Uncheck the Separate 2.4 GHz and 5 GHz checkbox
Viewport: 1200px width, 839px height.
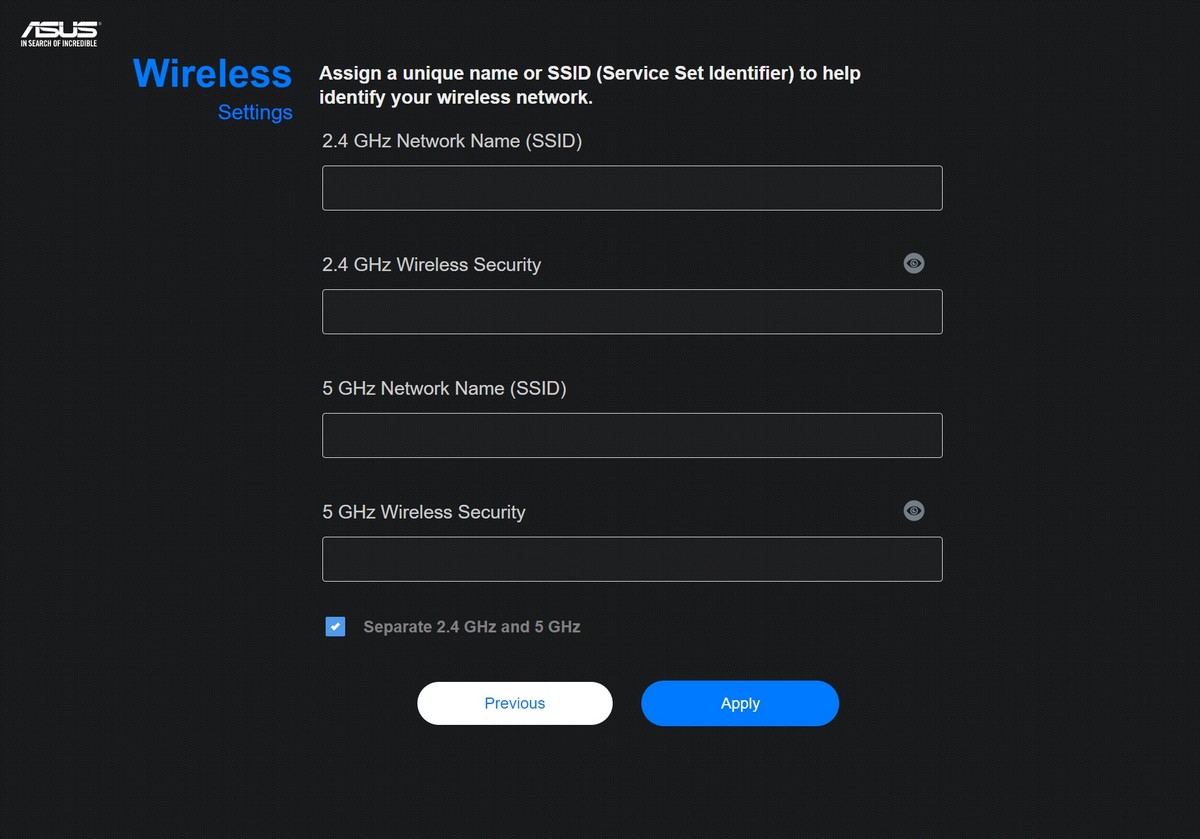(335, 627)
